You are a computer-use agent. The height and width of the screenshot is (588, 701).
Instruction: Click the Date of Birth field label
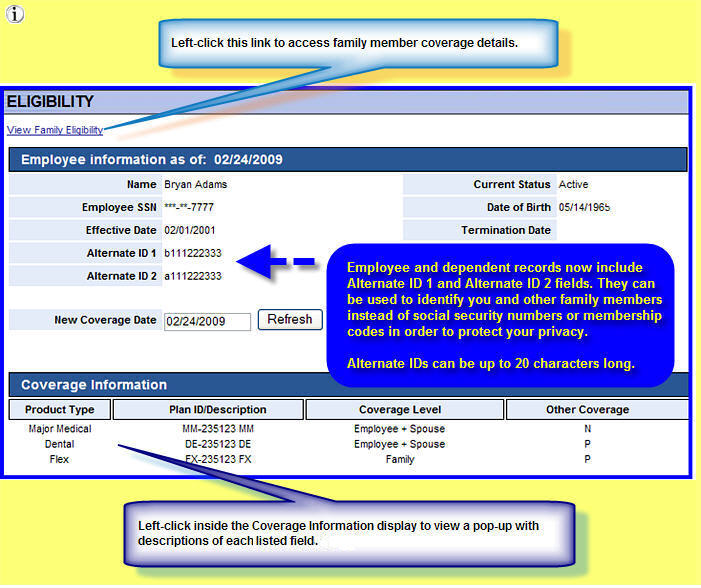pyautogui.click(x=519, y=207)
